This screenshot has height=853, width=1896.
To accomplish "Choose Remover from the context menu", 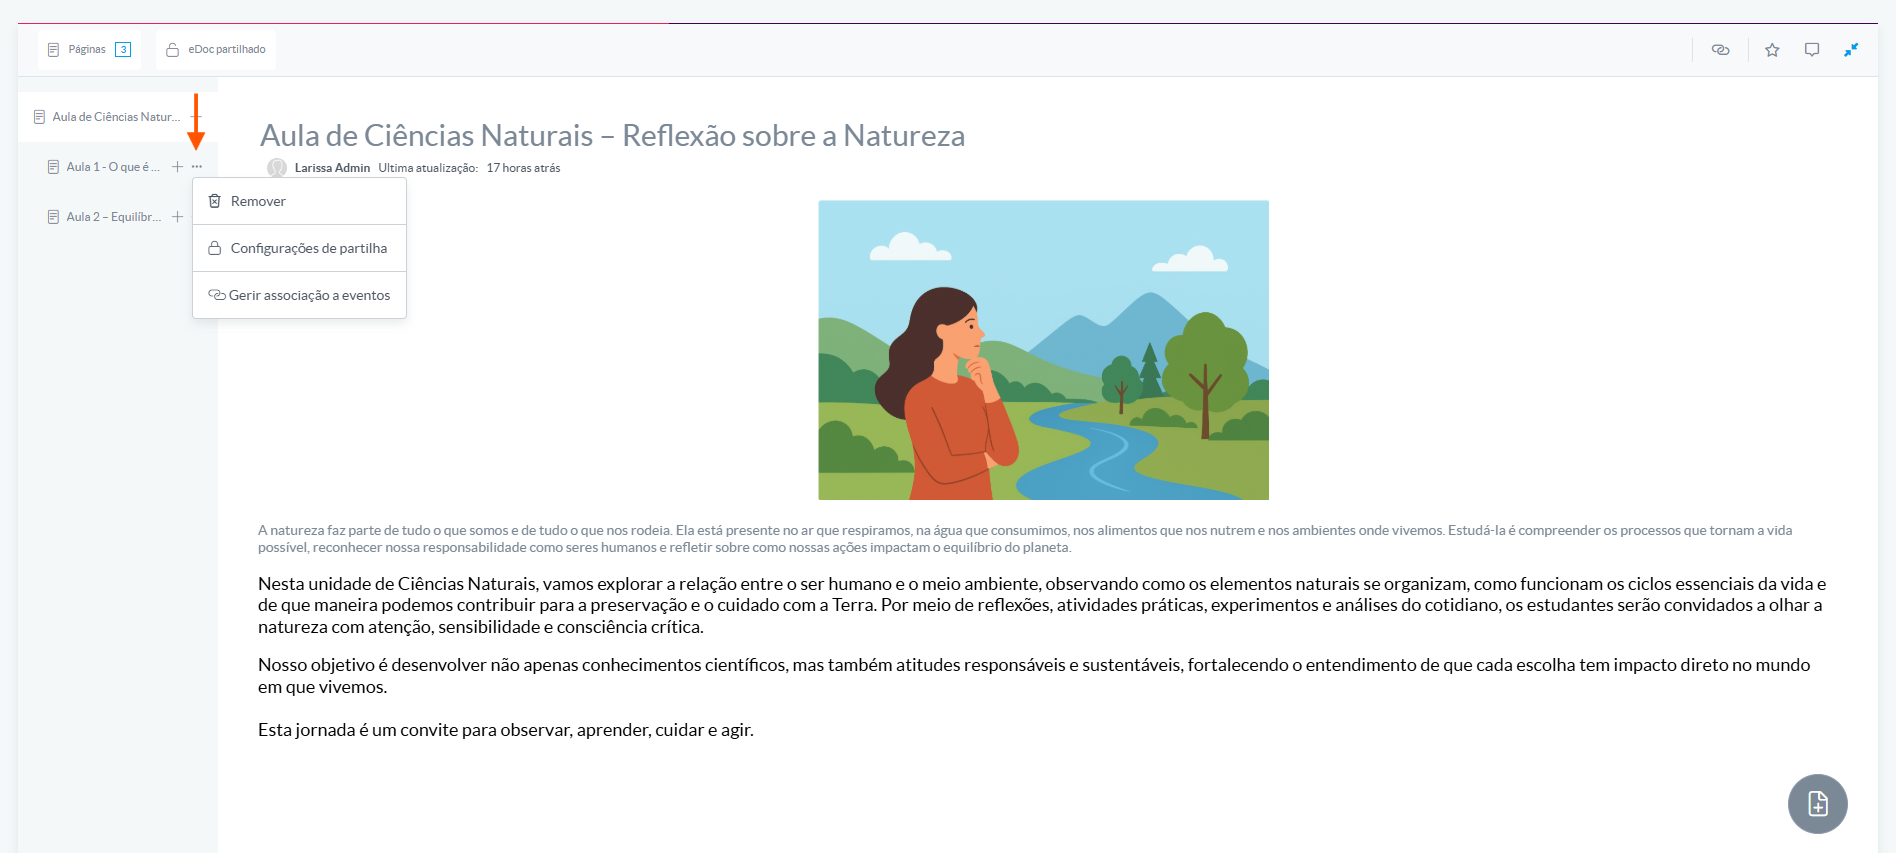I will (299, 201).
